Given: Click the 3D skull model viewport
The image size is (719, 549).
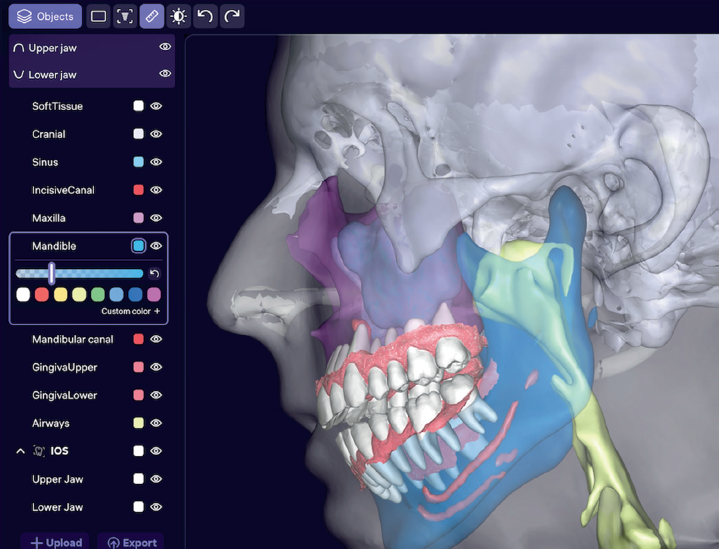Looking at the screenshot, I should pos(452,292).
